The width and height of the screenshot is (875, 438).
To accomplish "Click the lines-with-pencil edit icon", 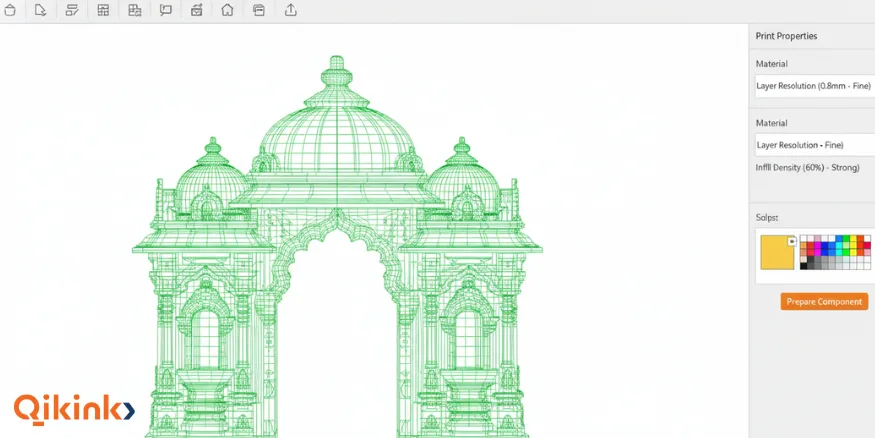I will [x=72, y=11].
